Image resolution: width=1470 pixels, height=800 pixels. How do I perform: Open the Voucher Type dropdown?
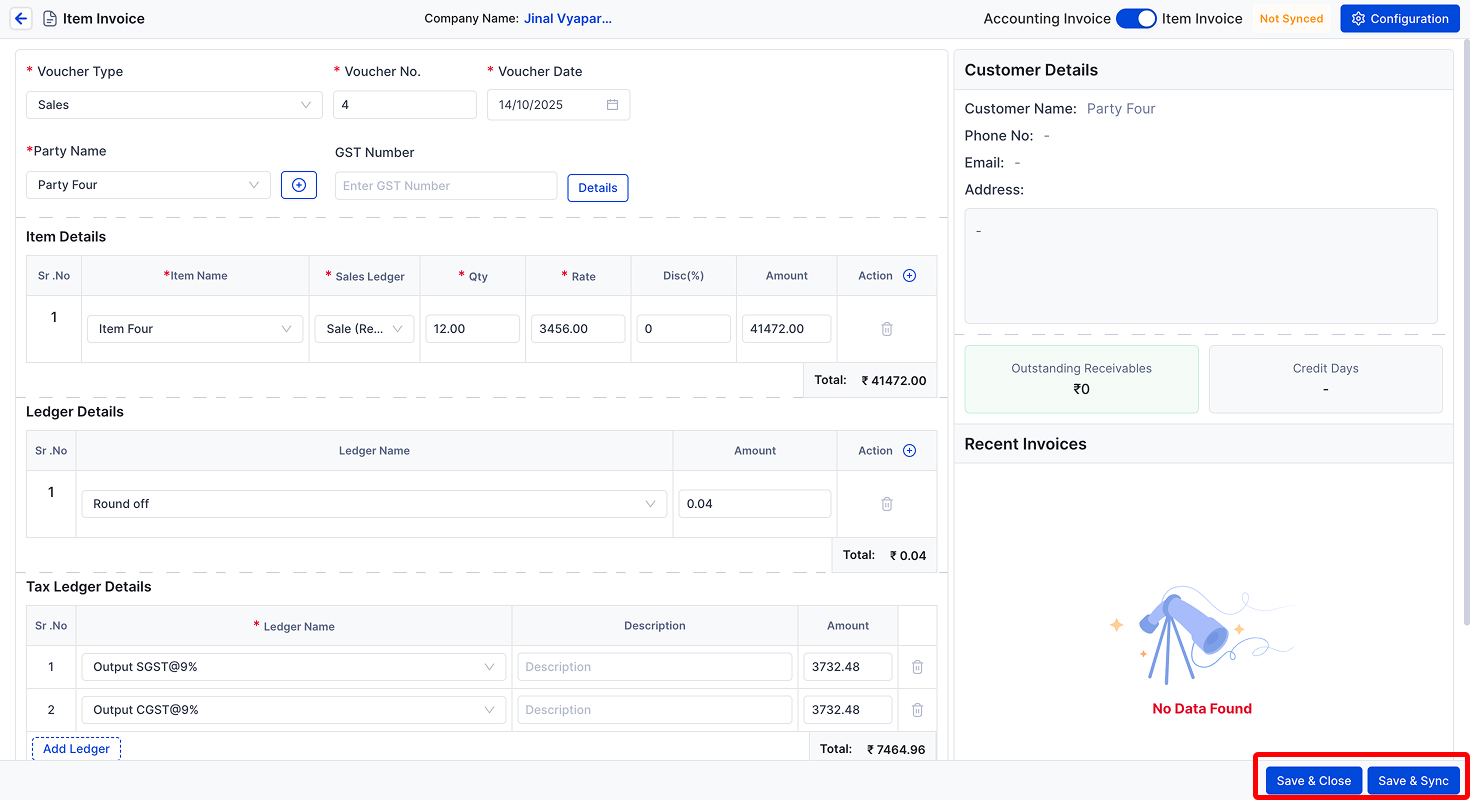[x=174, y=105]
